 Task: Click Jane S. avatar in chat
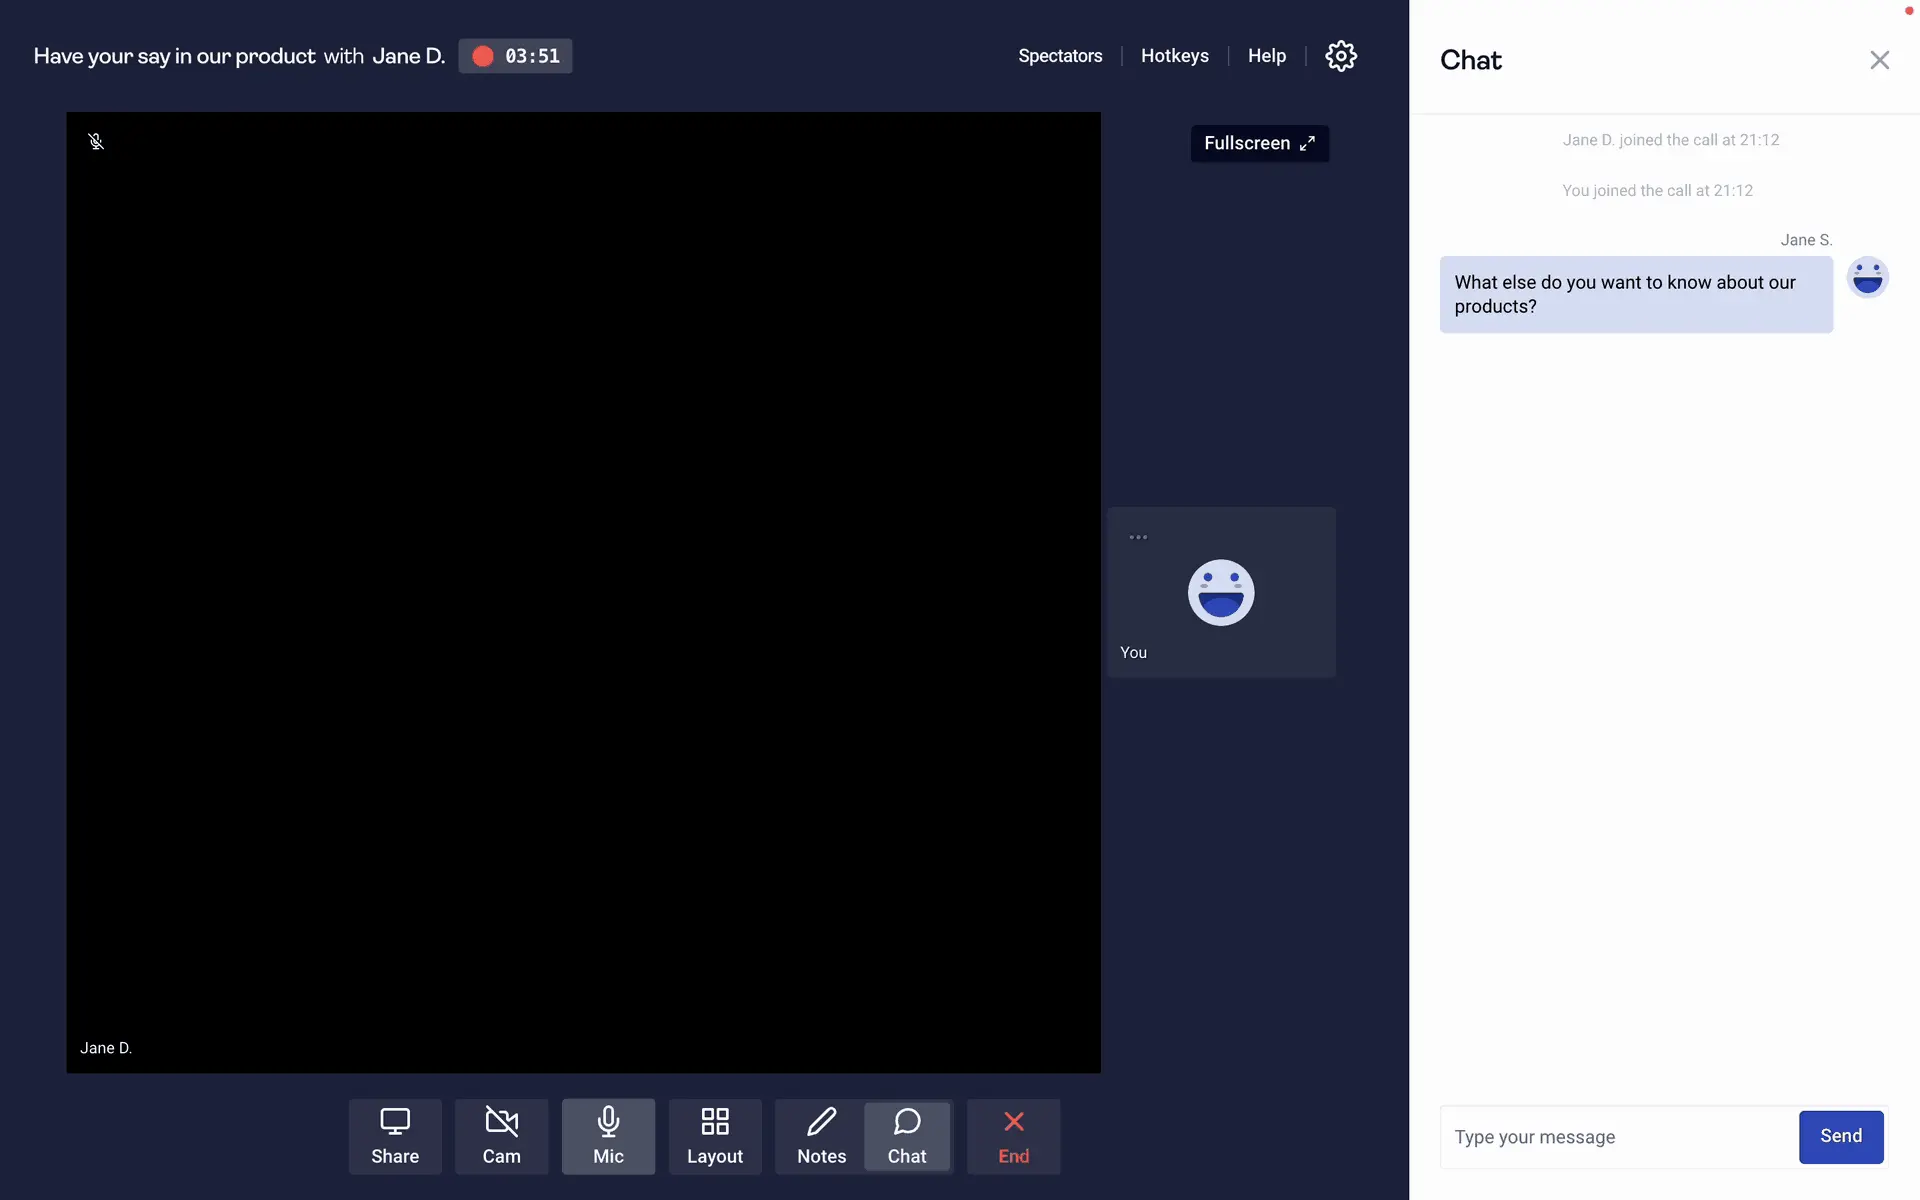1867,277
